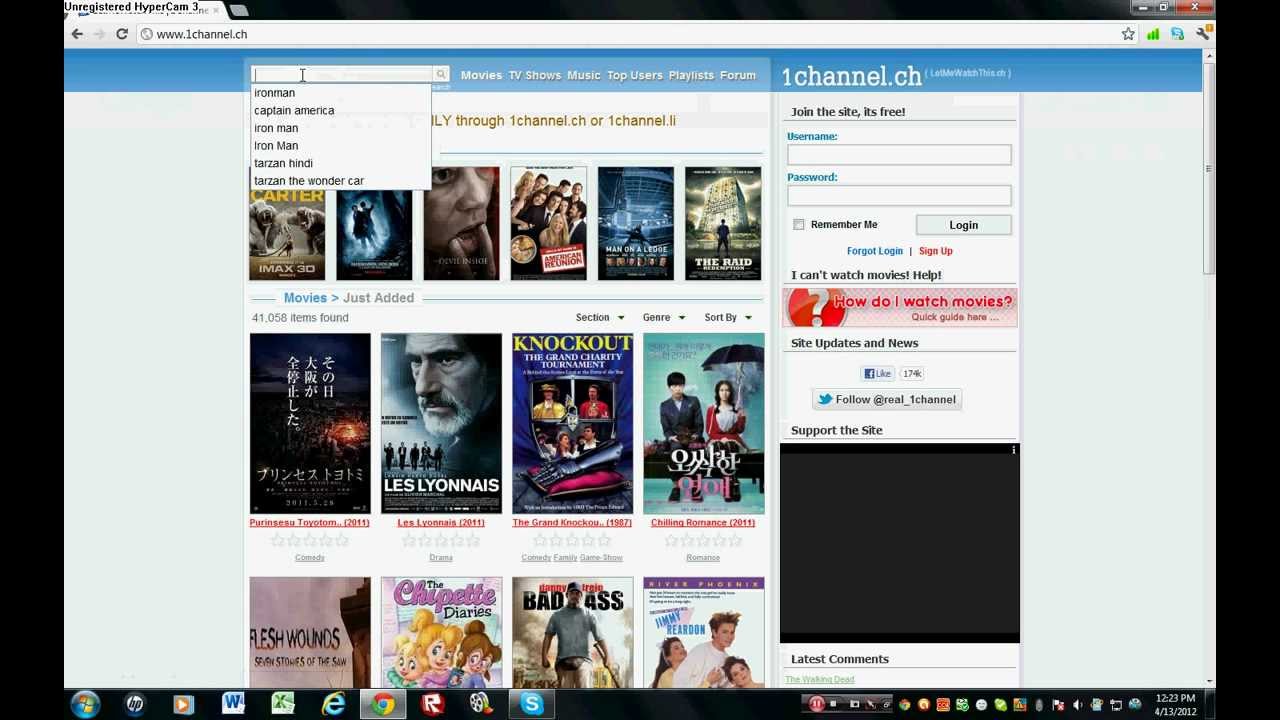Open Chrome wrench settings menu
The width and height of the screenshot is (1280, 720).
pyautogui.click(x=1202, y=34)
